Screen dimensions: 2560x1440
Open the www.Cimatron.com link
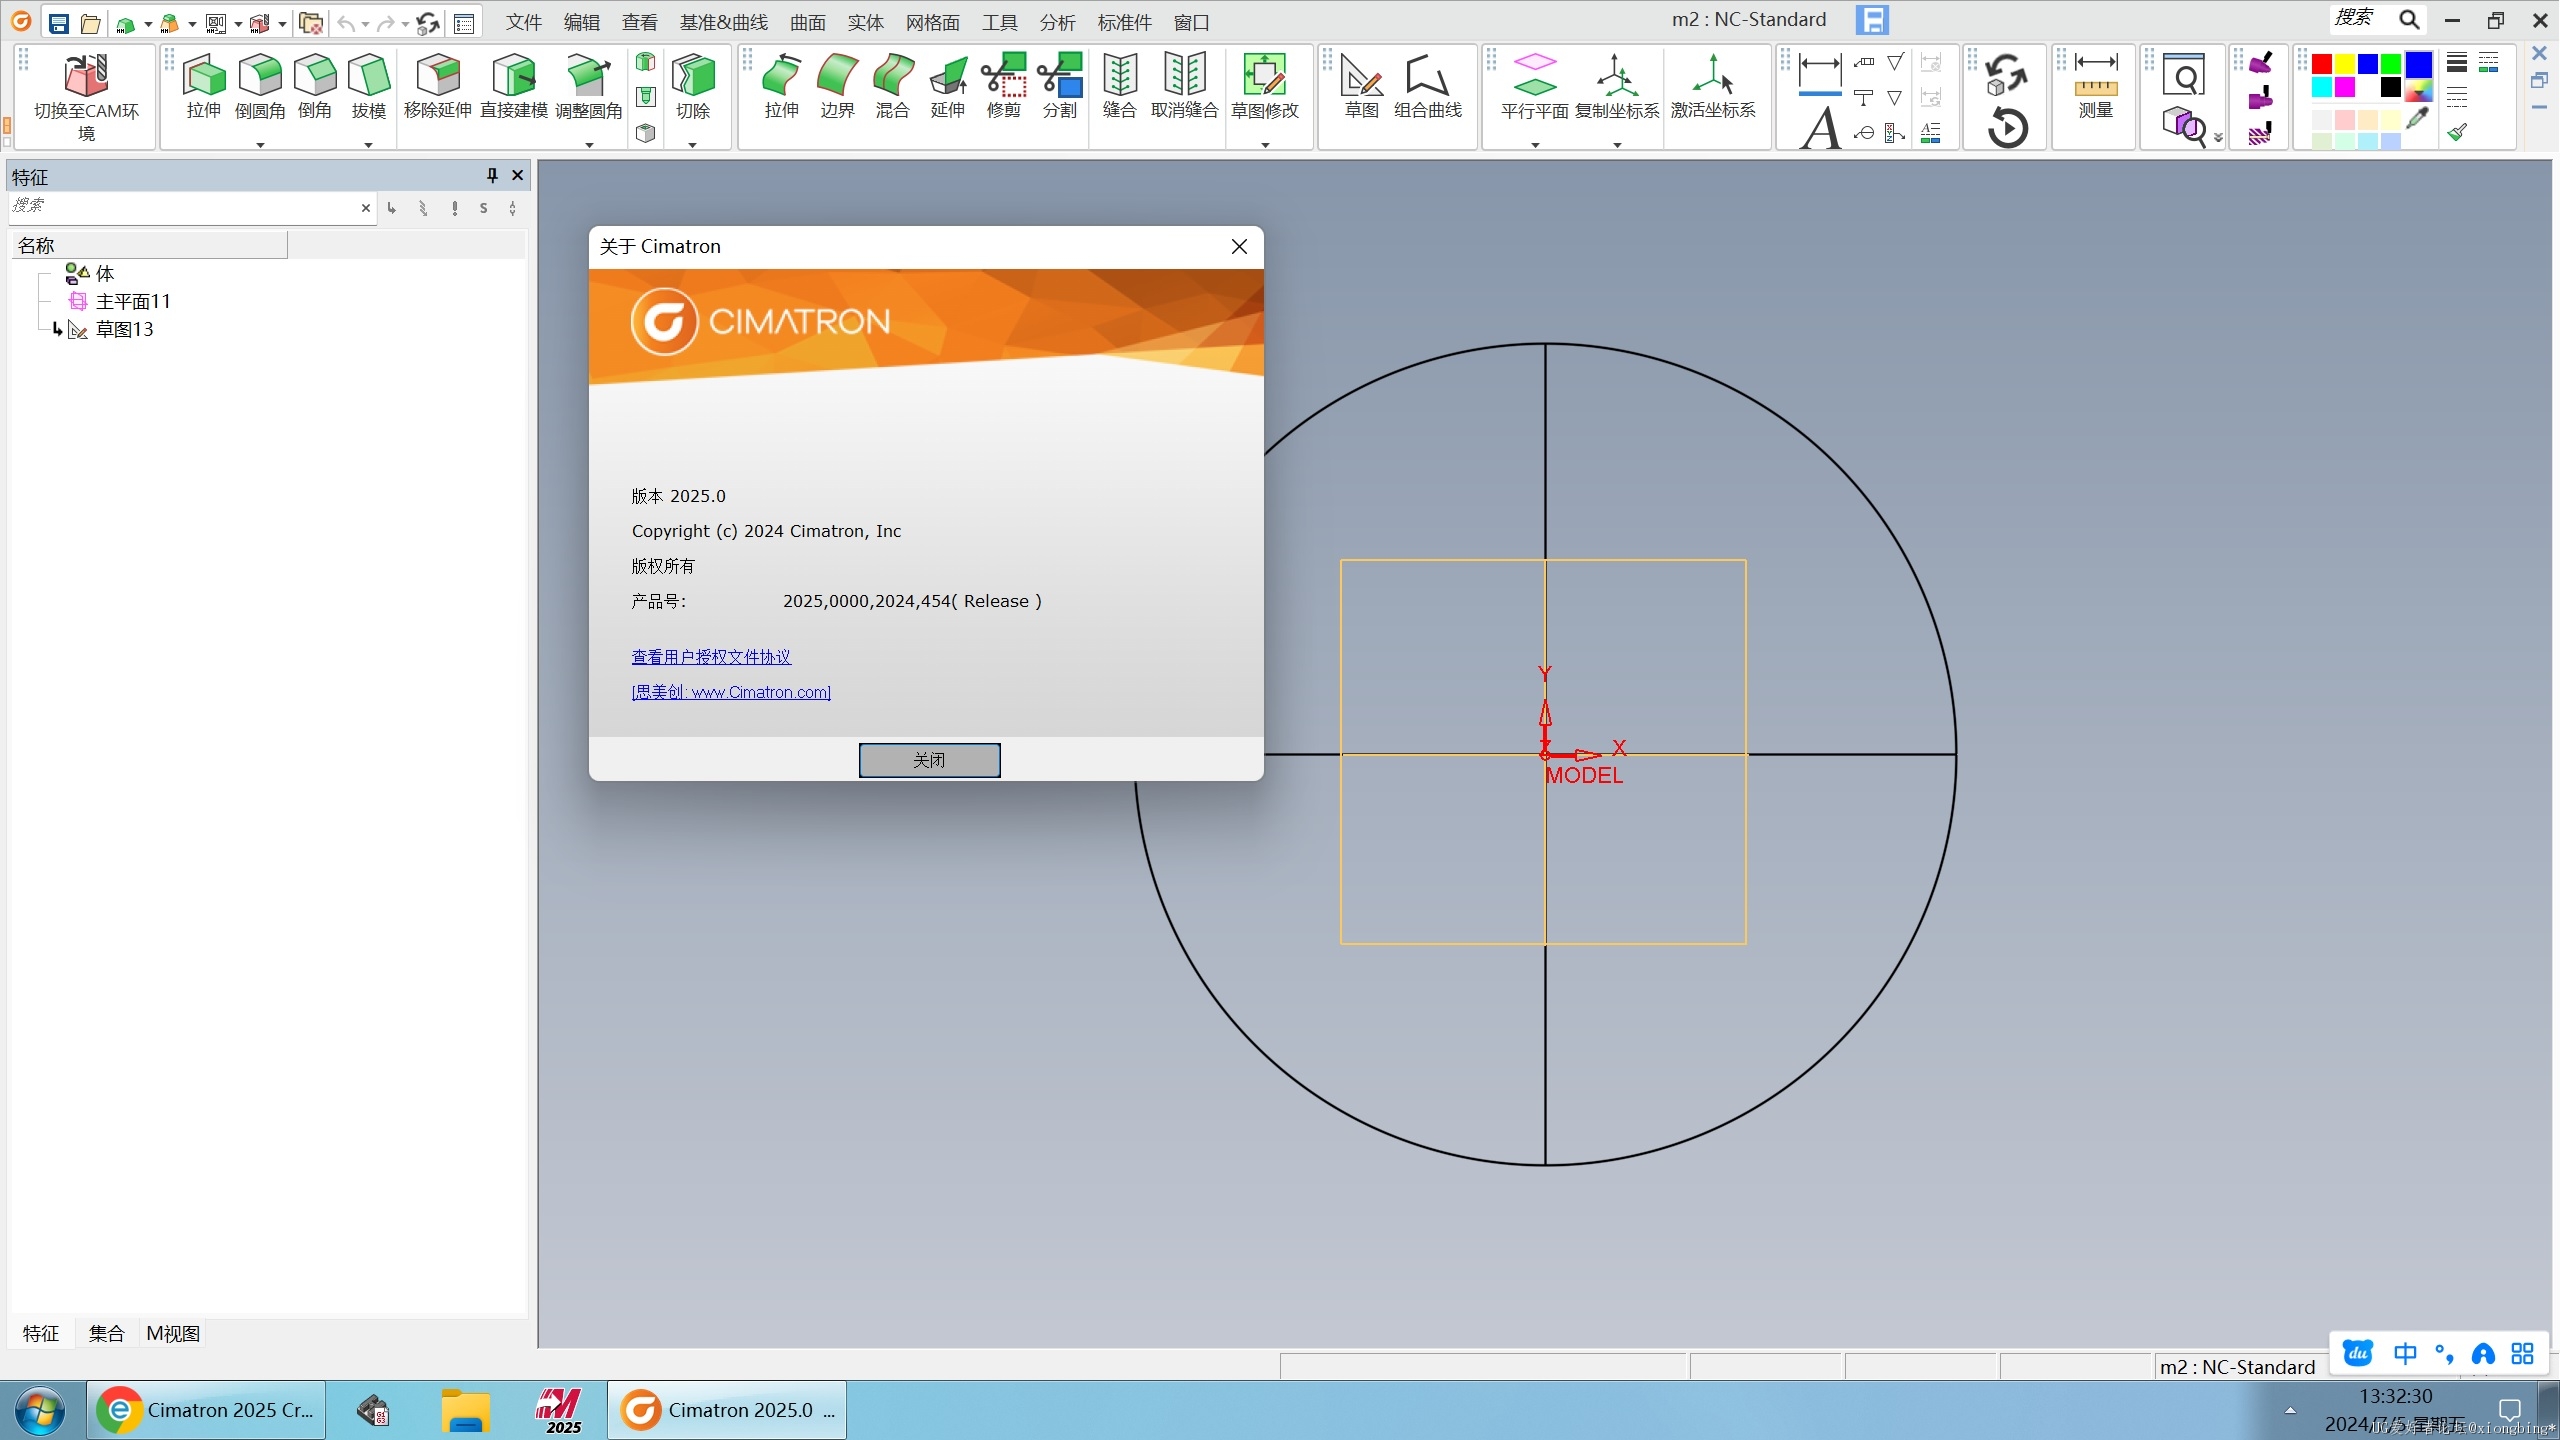[731, 692]
